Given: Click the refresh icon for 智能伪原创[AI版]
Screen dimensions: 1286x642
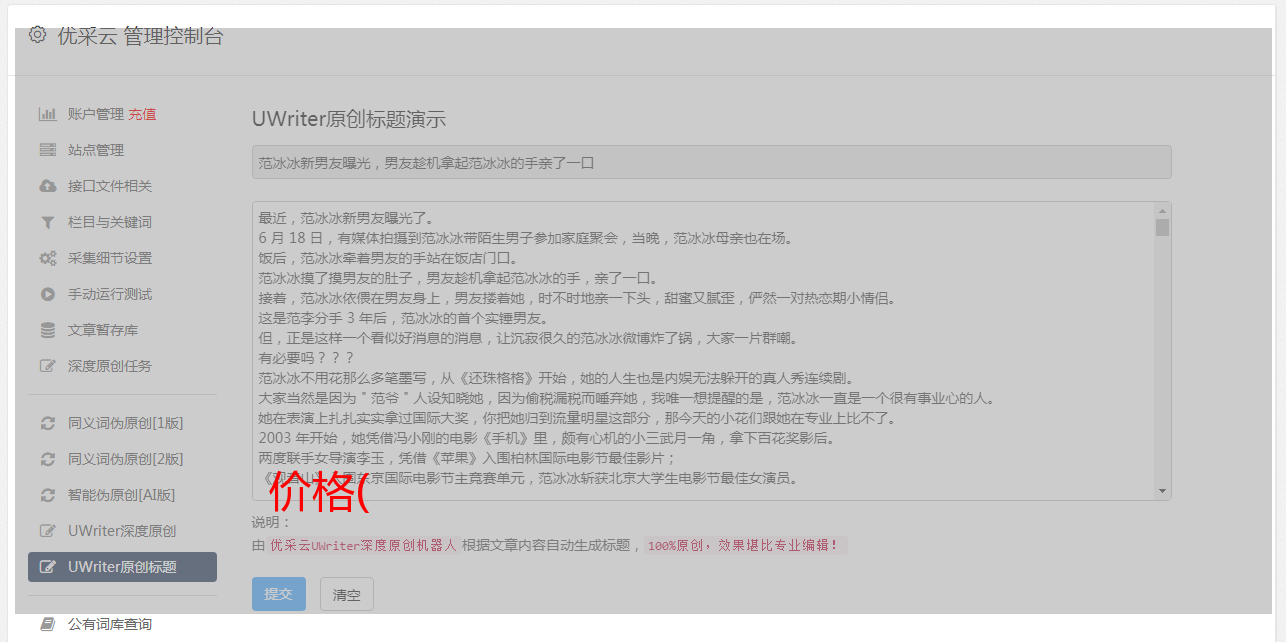Looking at the screenshot, I should pyautogui.click(x=47, y=495).
